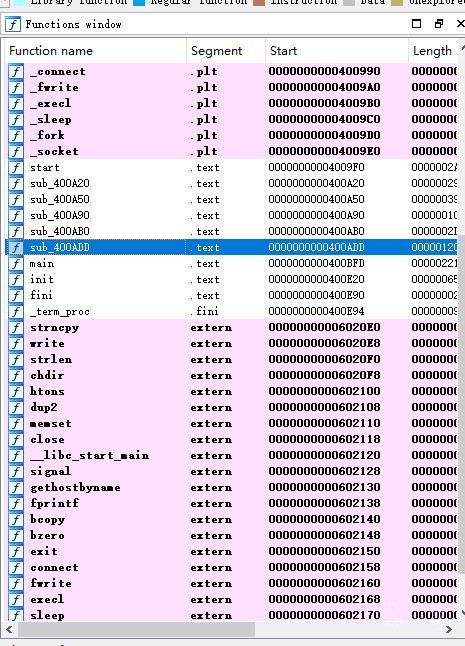Select the bcopy function name
Viewport: 465px width, 646px height.
47,520
